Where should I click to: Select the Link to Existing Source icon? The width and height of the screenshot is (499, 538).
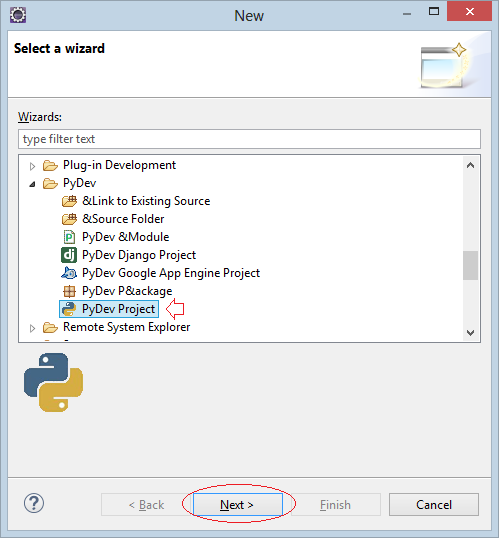(69, 201)
